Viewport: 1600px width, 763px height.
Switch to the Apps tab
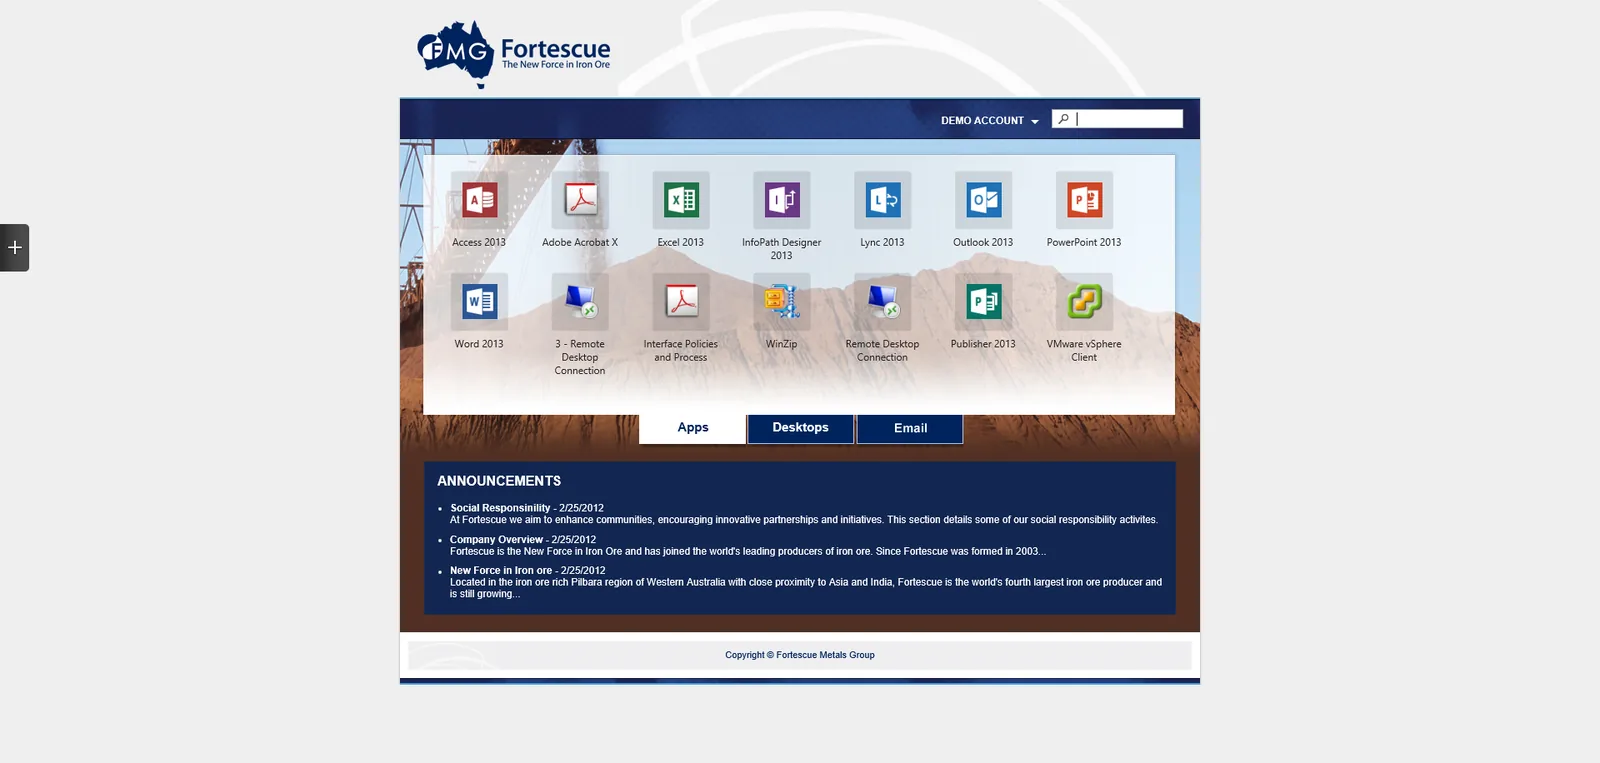click(693, 428)
